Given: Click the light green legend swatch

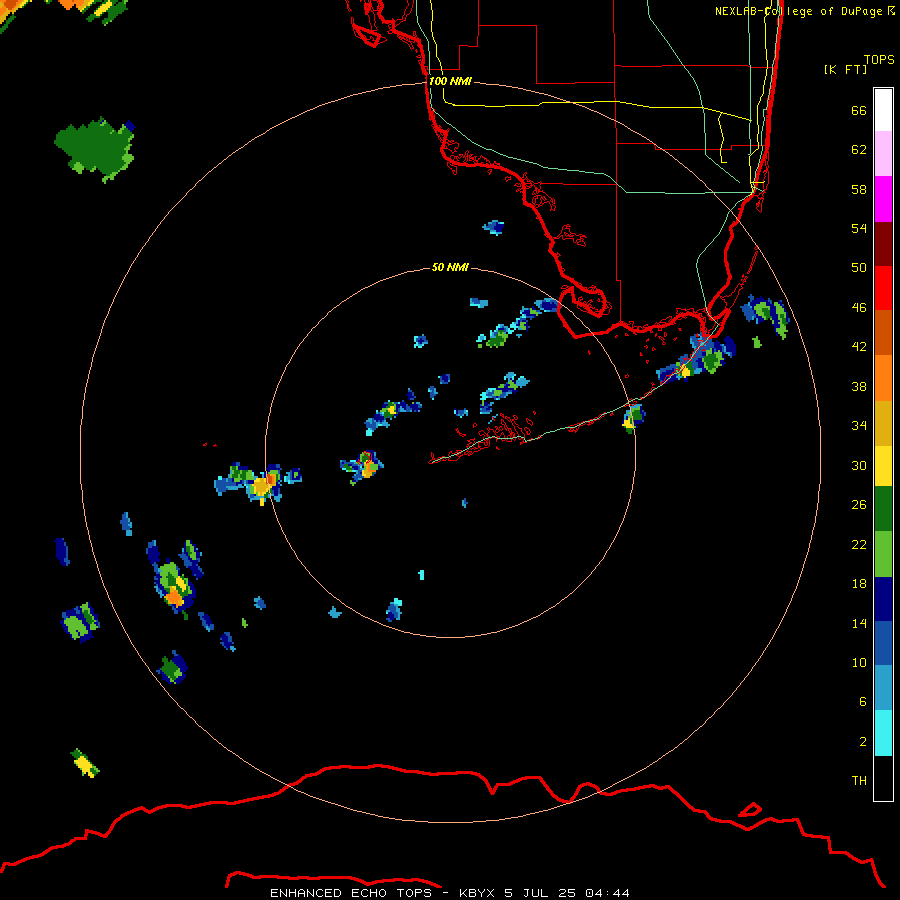Looking at the screenshot, I should (x=883, y=554).
